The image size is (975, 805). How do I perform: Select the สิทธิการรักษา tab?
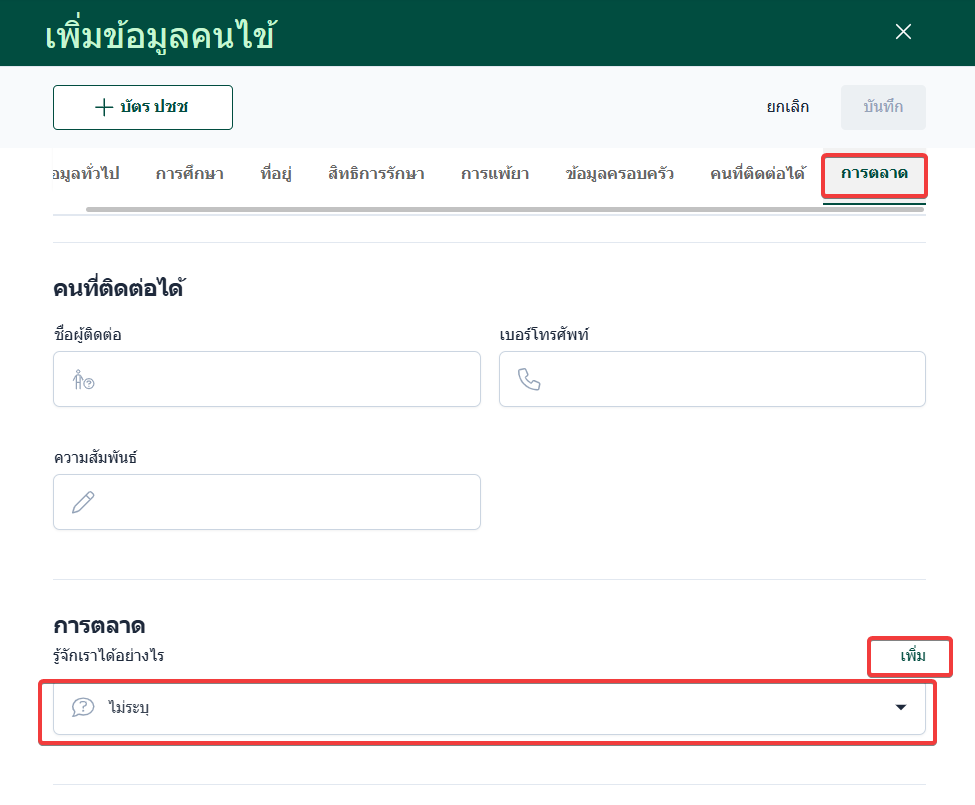tap(376, 174)
